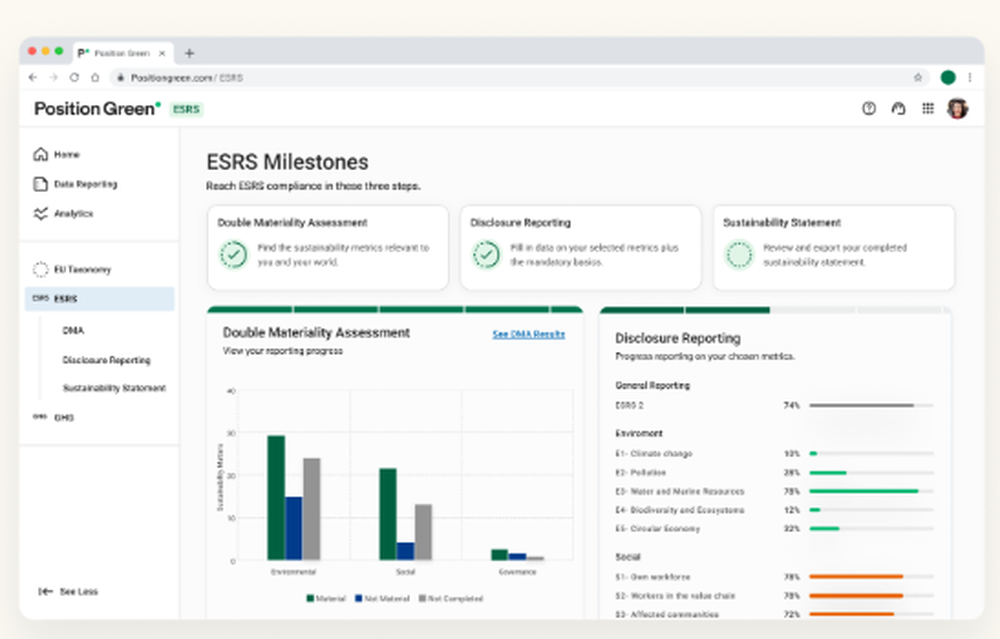Open Data Reporting via its document icon
Screen dimensions: 1000x639
coord(40,184)
